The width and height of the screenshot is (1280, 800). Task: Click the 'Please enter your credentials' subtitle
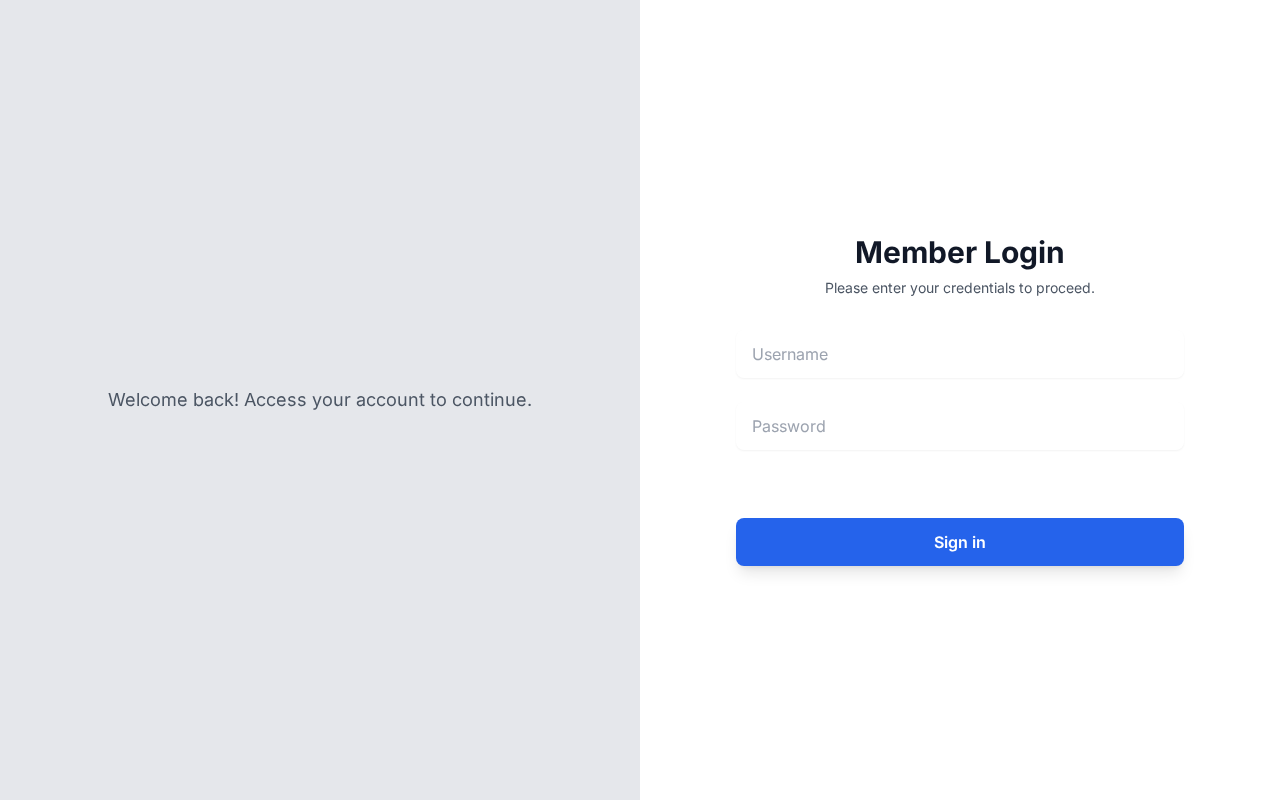pos(960,288)
